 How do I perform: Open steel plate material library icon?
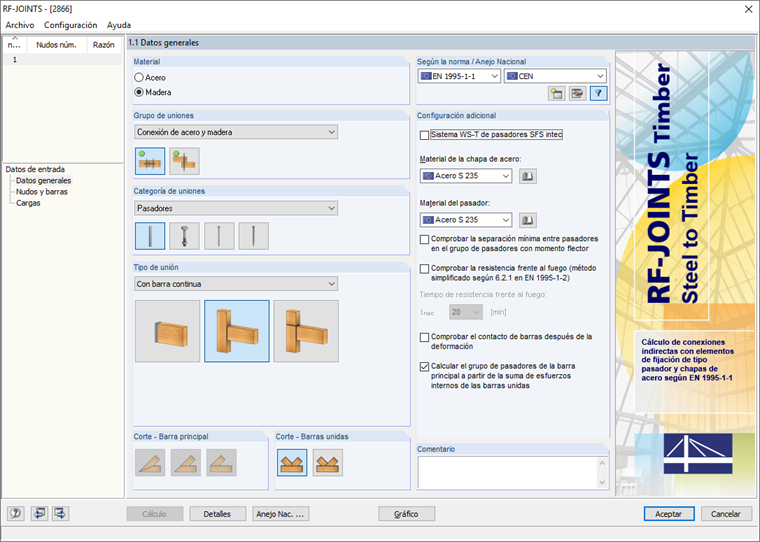[528, 176]
